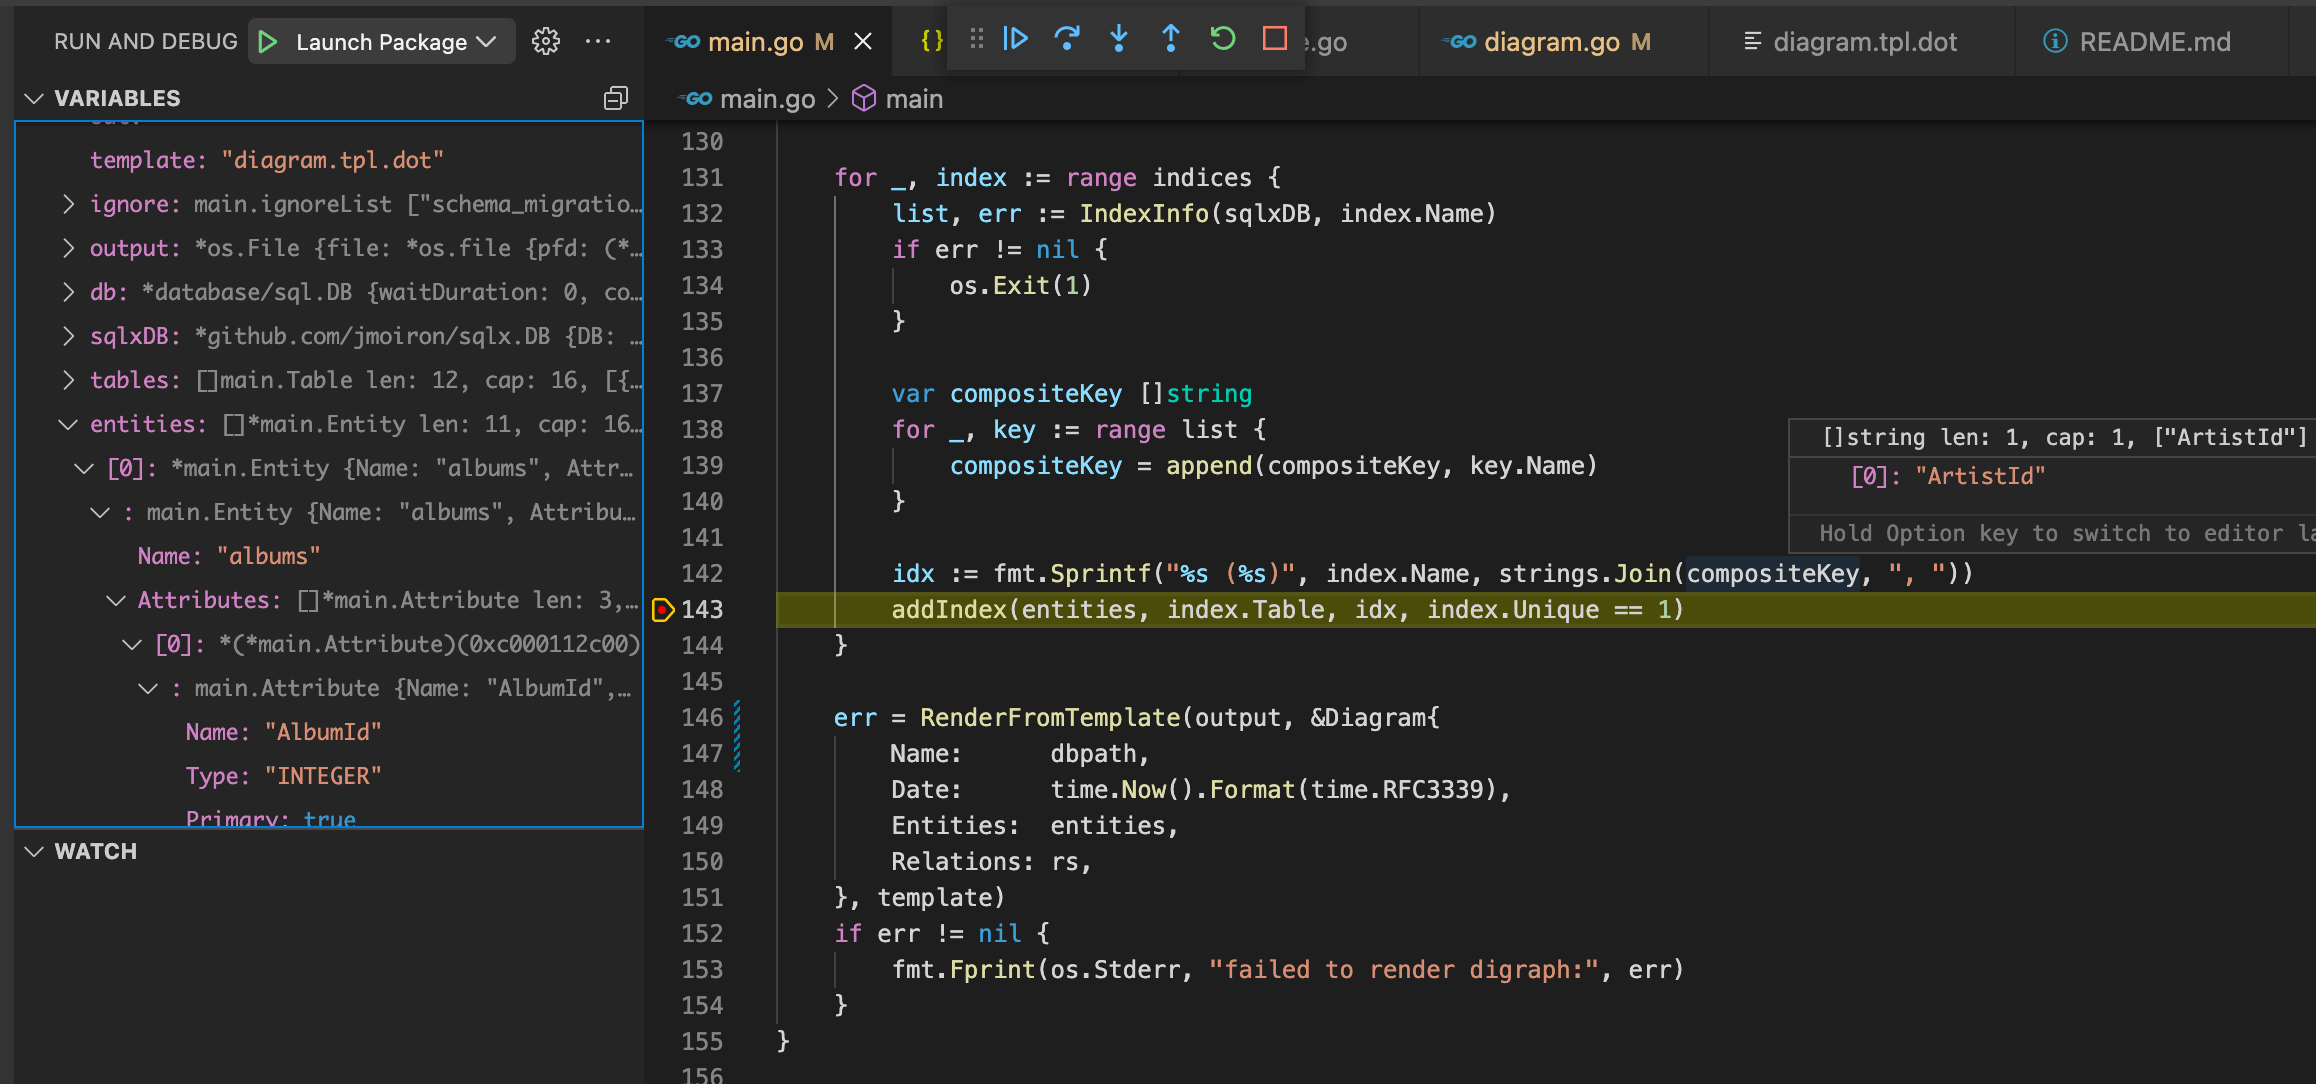Open the Run and Debug more actions menu
Screen dimensions: 2316x1084
(598, 42)
